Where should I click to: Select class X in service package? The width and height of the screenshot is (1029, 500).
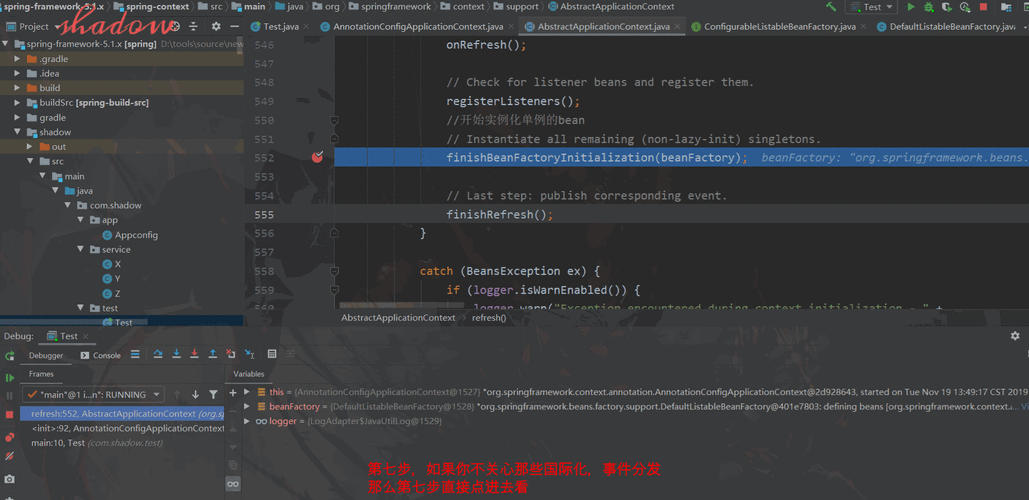click(112, 264)
